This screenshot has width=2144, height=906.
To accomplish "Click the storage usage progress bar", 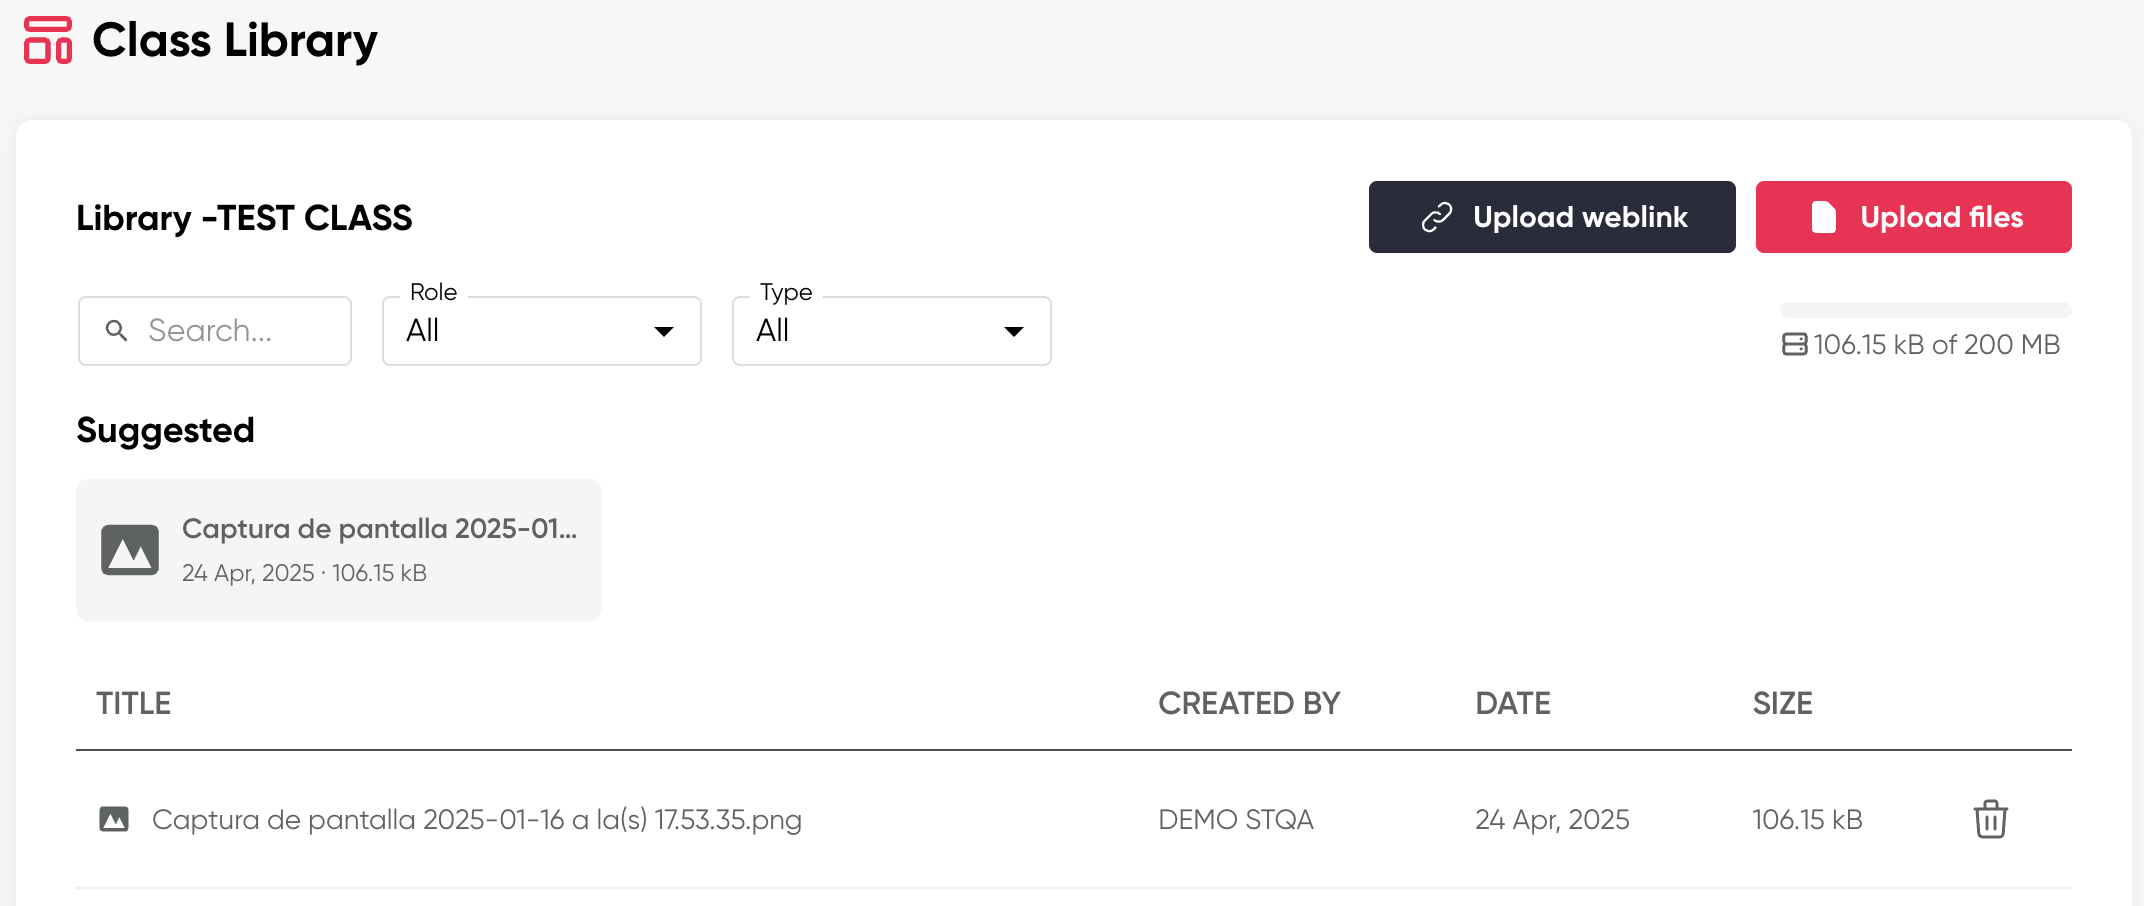I will point(1925,310).
